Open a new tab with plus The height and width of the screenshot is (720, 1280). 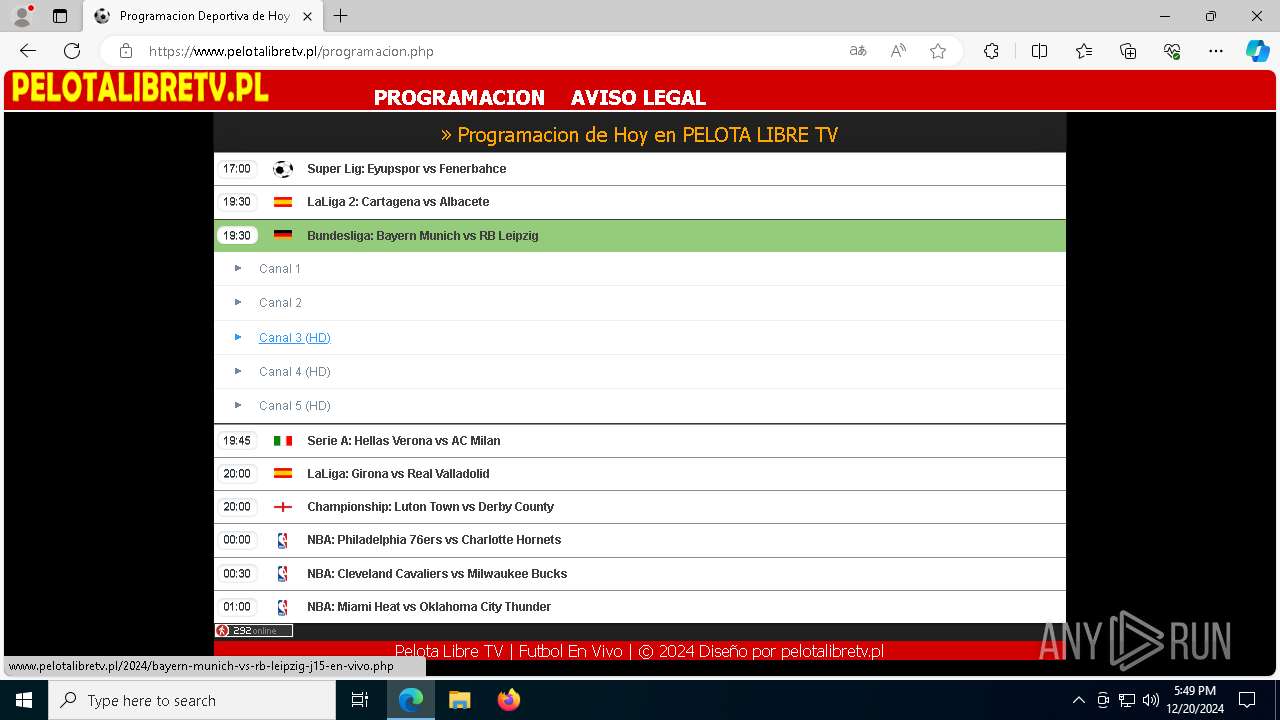click(x=341, y=16)
